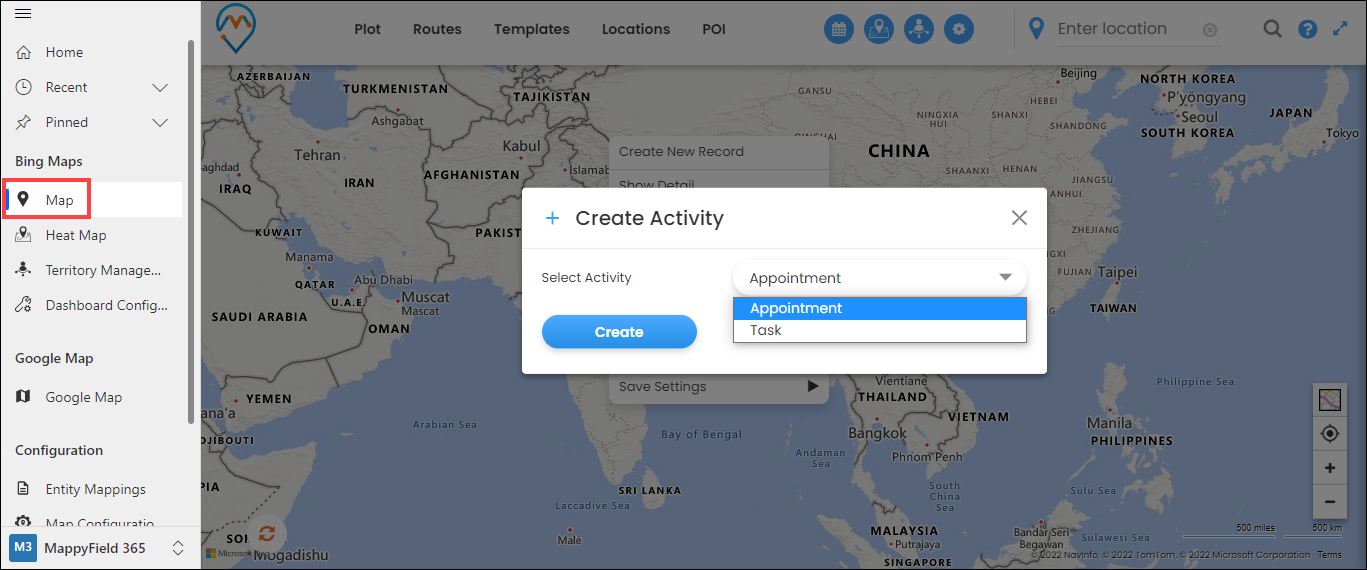Click the Territory Management icon
The width and height of the screenshot is (1367, 570).
tap(24, 270)
